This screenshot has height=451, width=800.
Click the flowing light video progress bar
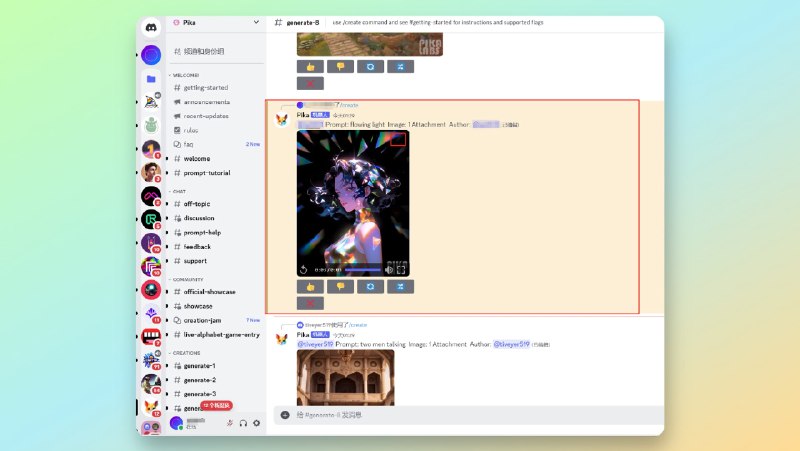pyautogui.click(x=363, y=269)
